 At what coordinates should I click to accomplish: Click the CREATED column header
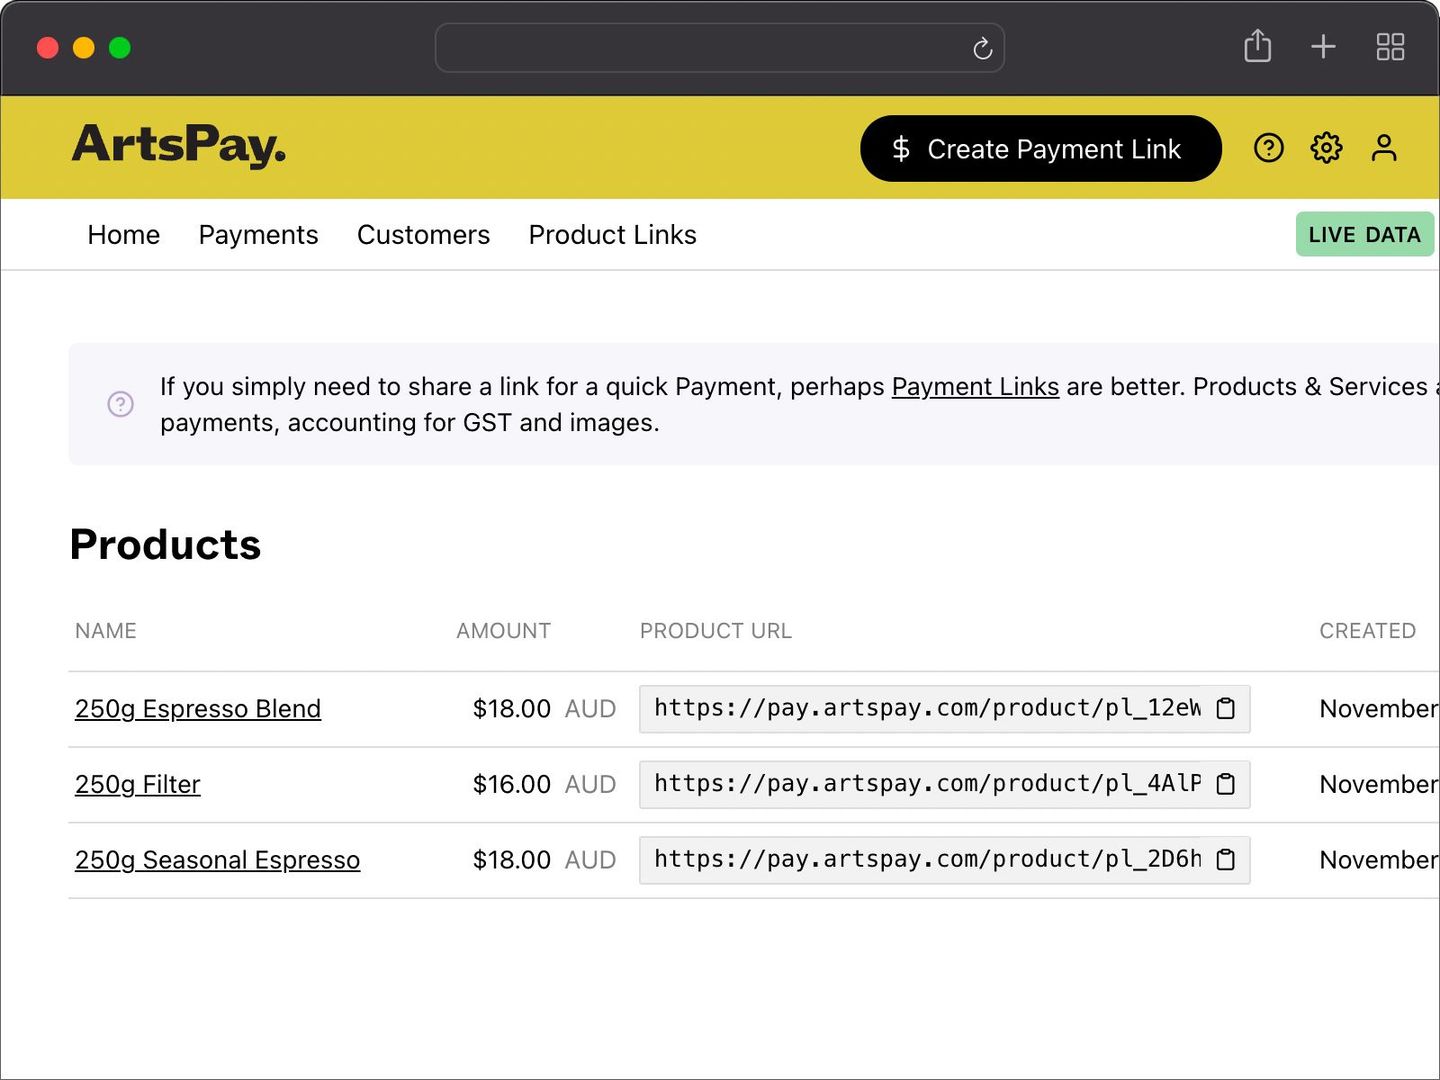click(x=1367, y=631)
